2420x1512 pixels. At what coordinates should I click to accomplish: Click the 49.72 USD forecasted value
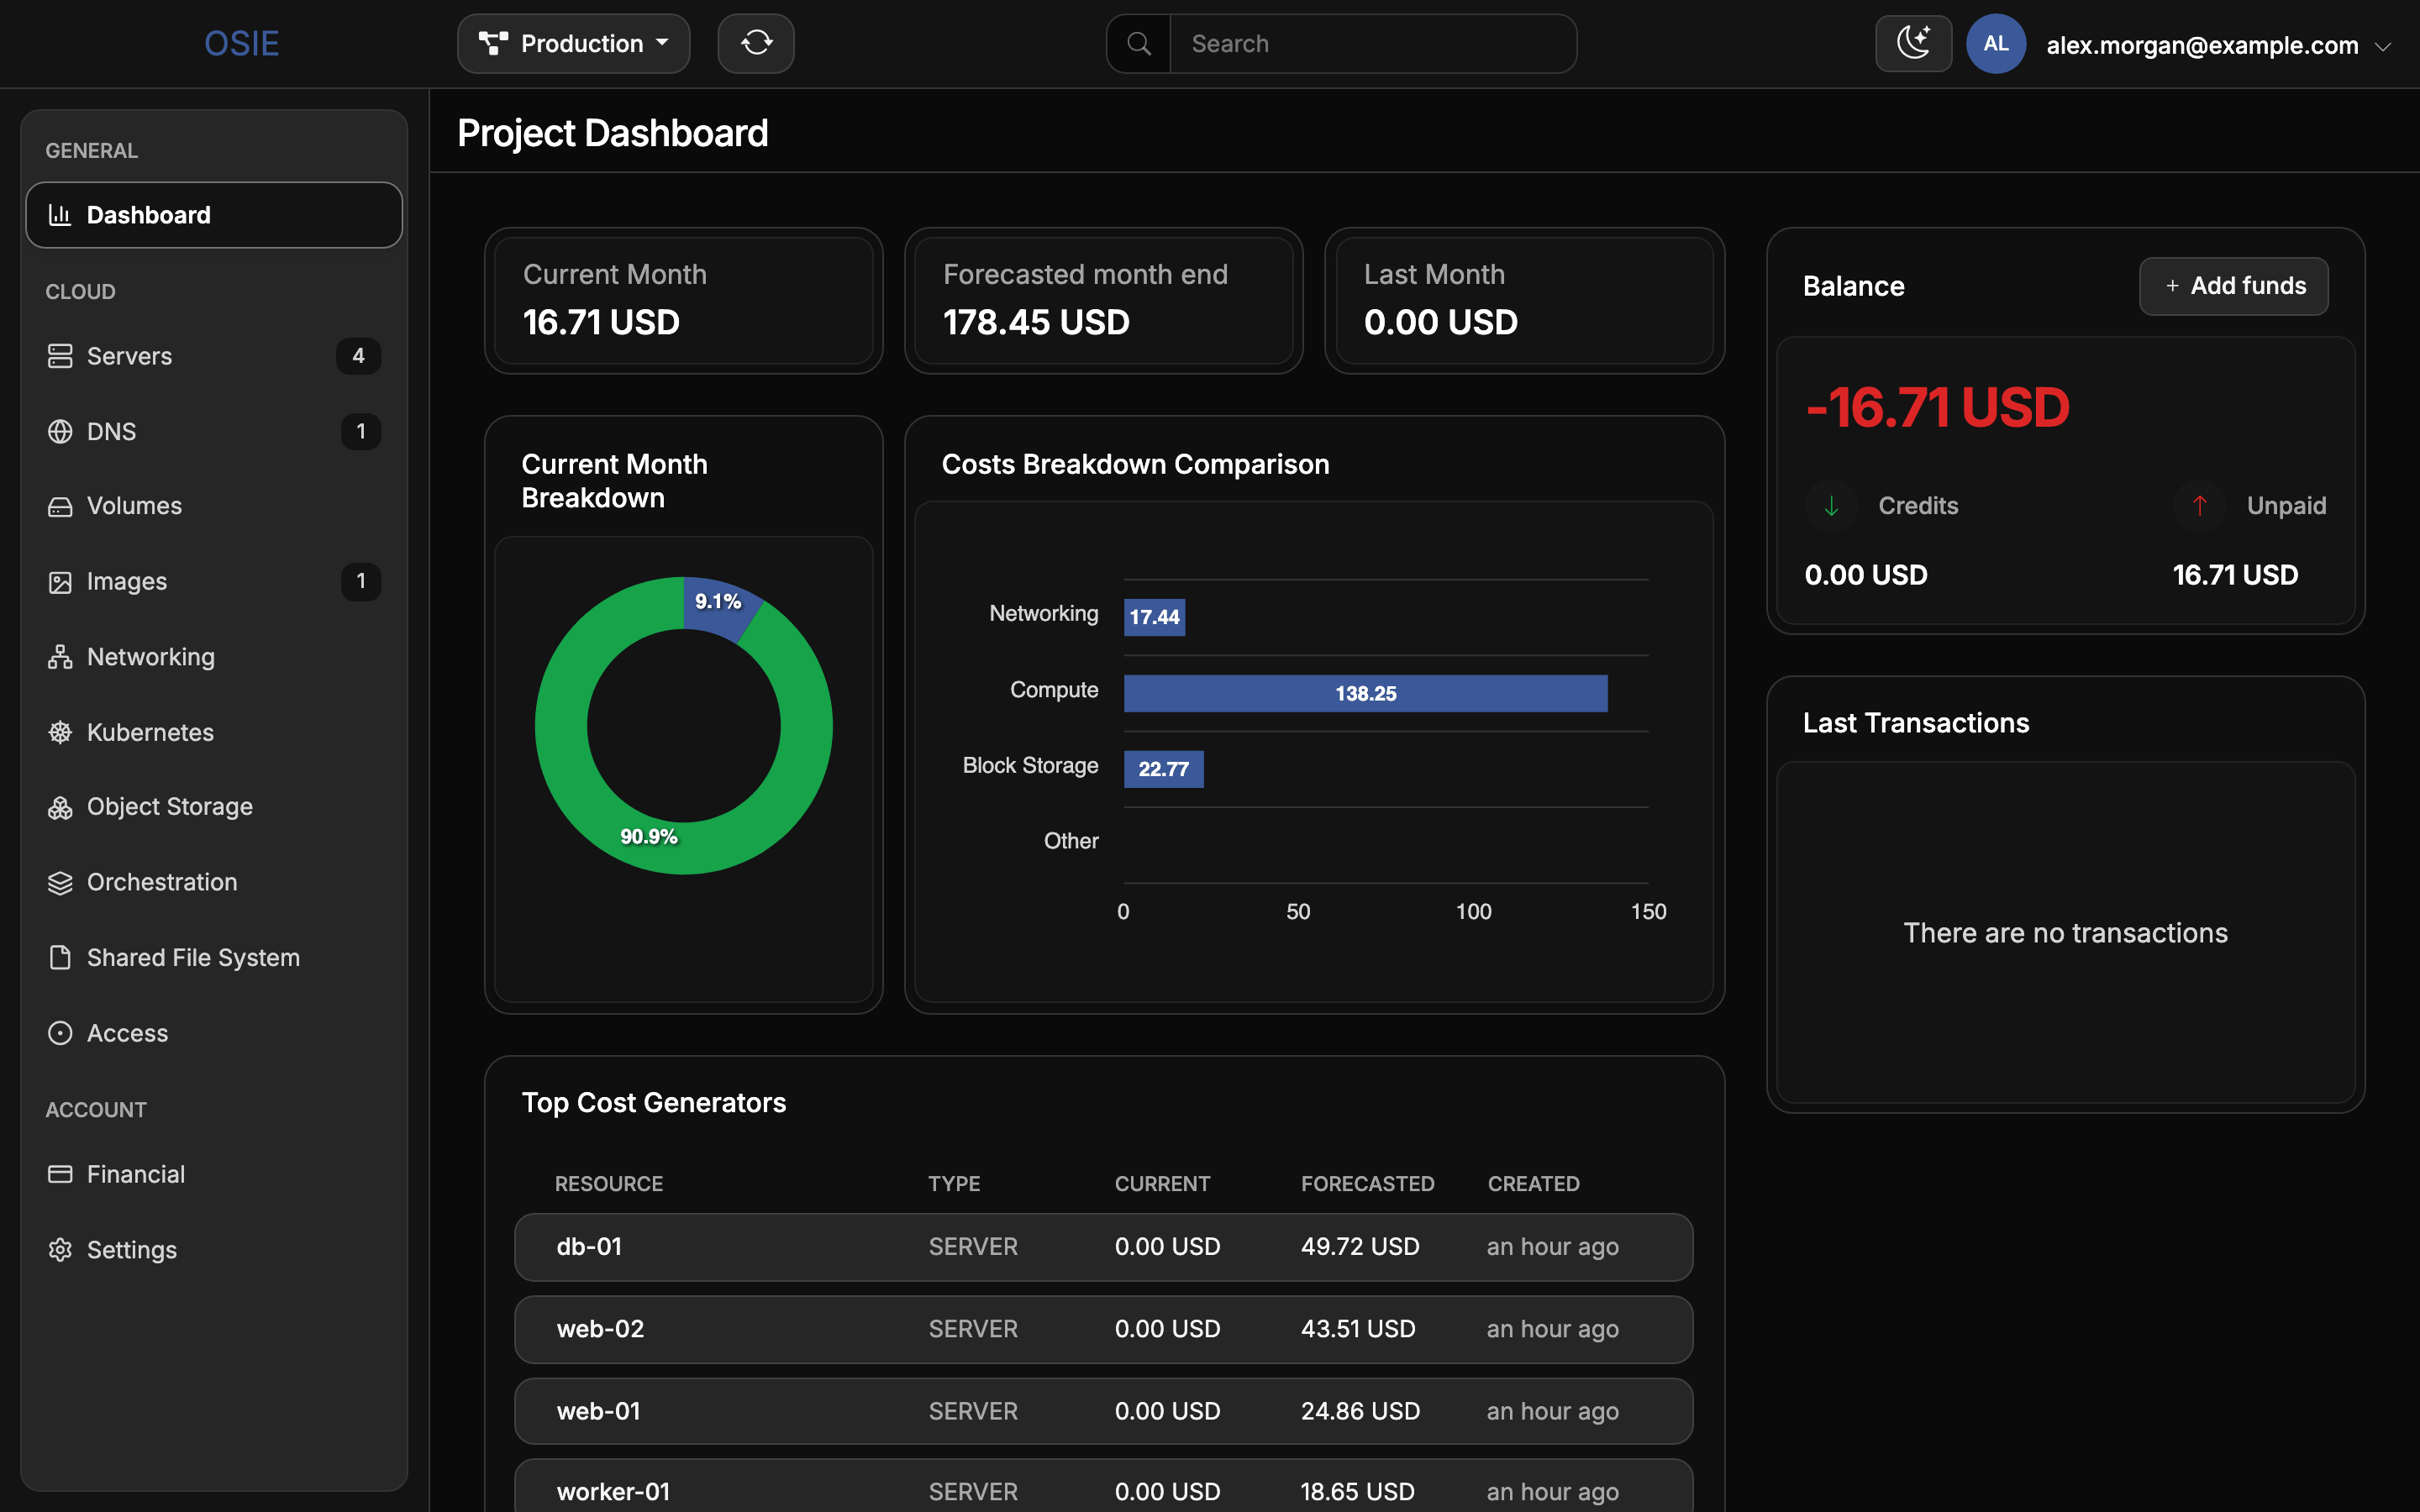1360,1247
